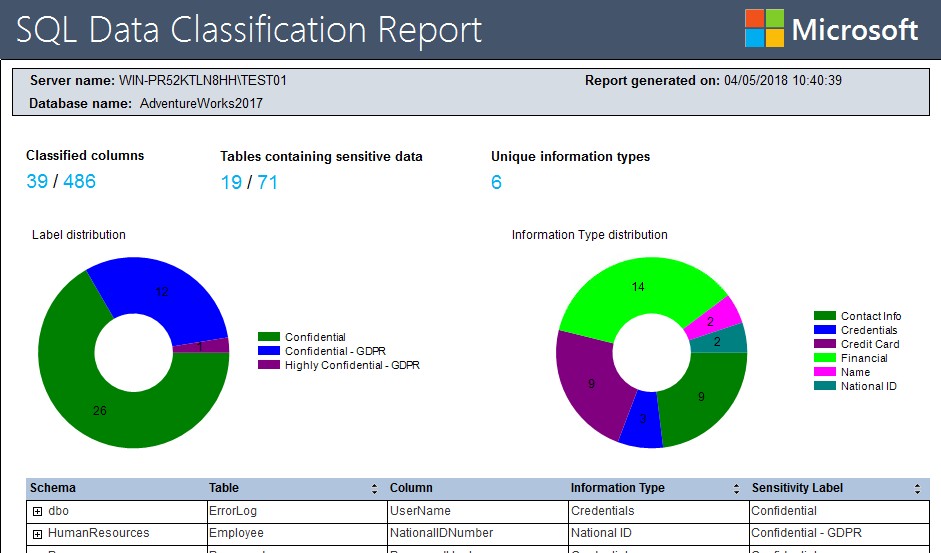Click the Information Type distribution title

pyautogui.click(x=589, y=235)
